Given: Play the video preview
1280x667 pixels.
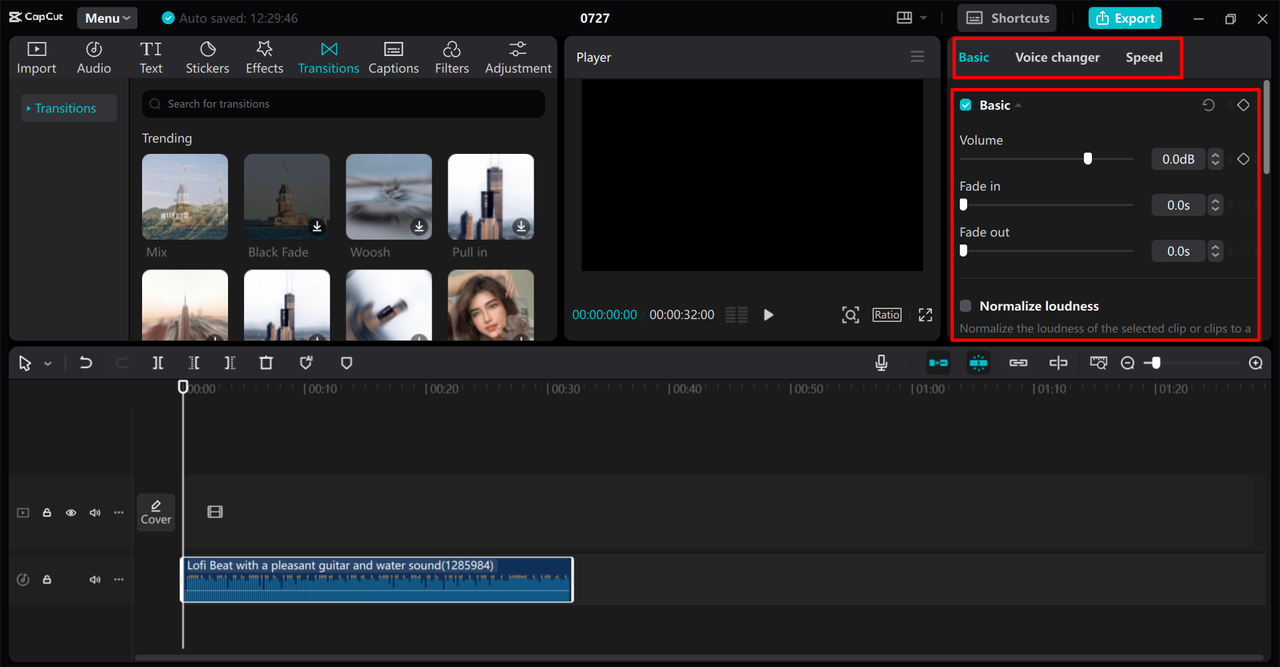Looking at the screenshot, I should [x=768, y=315].
